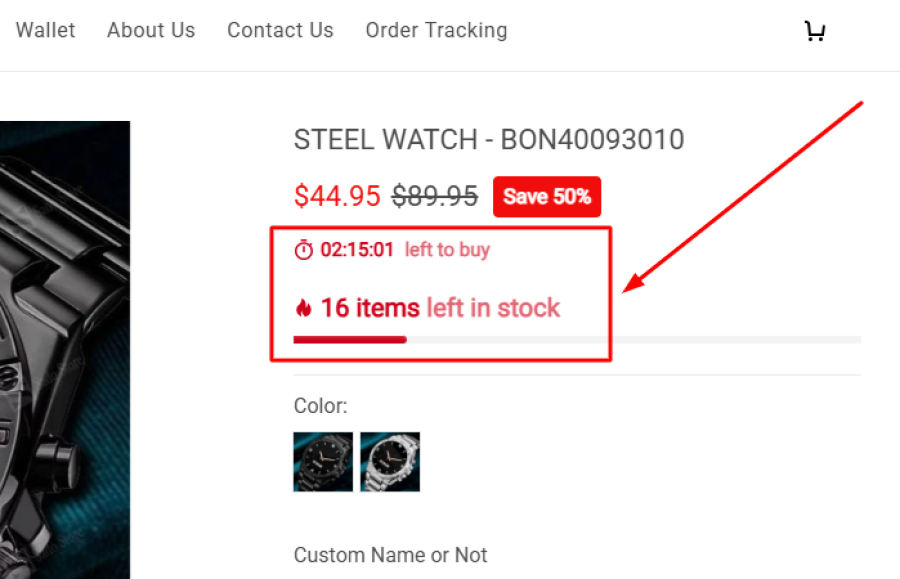Open the Wallet menu item
Screen dimensions: 900x579
pos(45,30)
